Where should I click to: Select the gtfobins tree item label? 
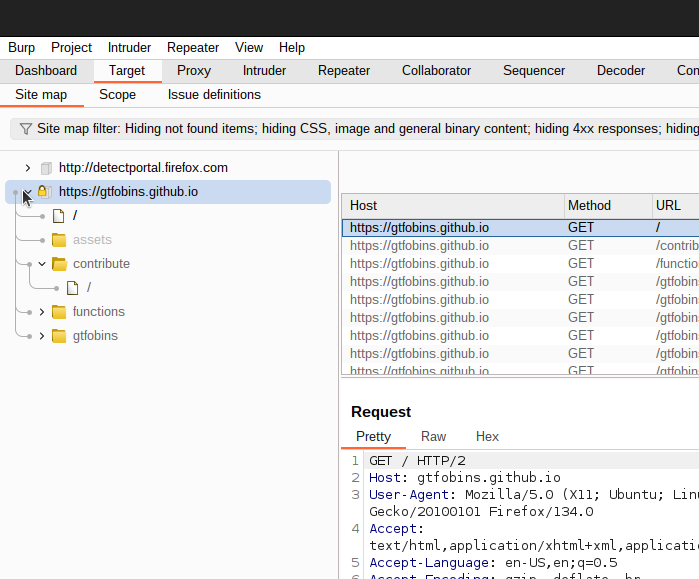tap(95, 336)
